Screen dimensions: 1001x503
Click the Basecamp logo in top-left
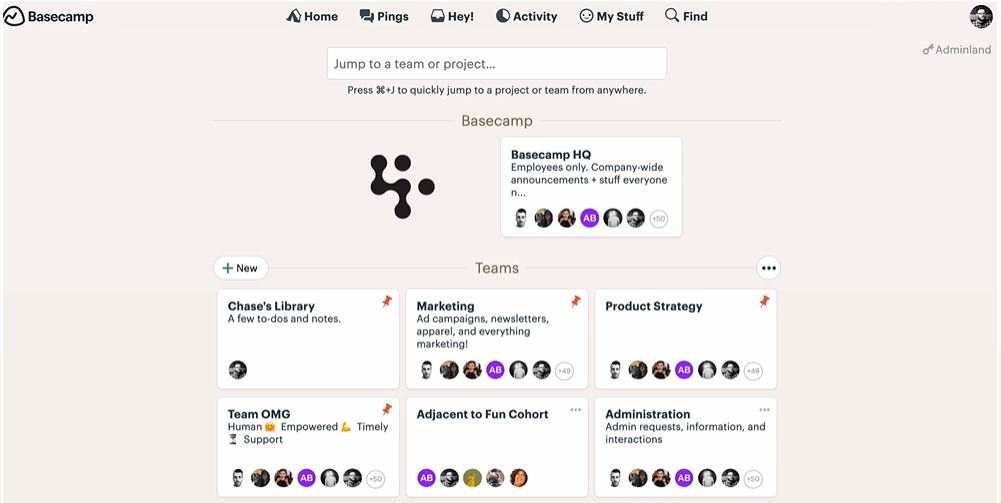tap(49, 17)
